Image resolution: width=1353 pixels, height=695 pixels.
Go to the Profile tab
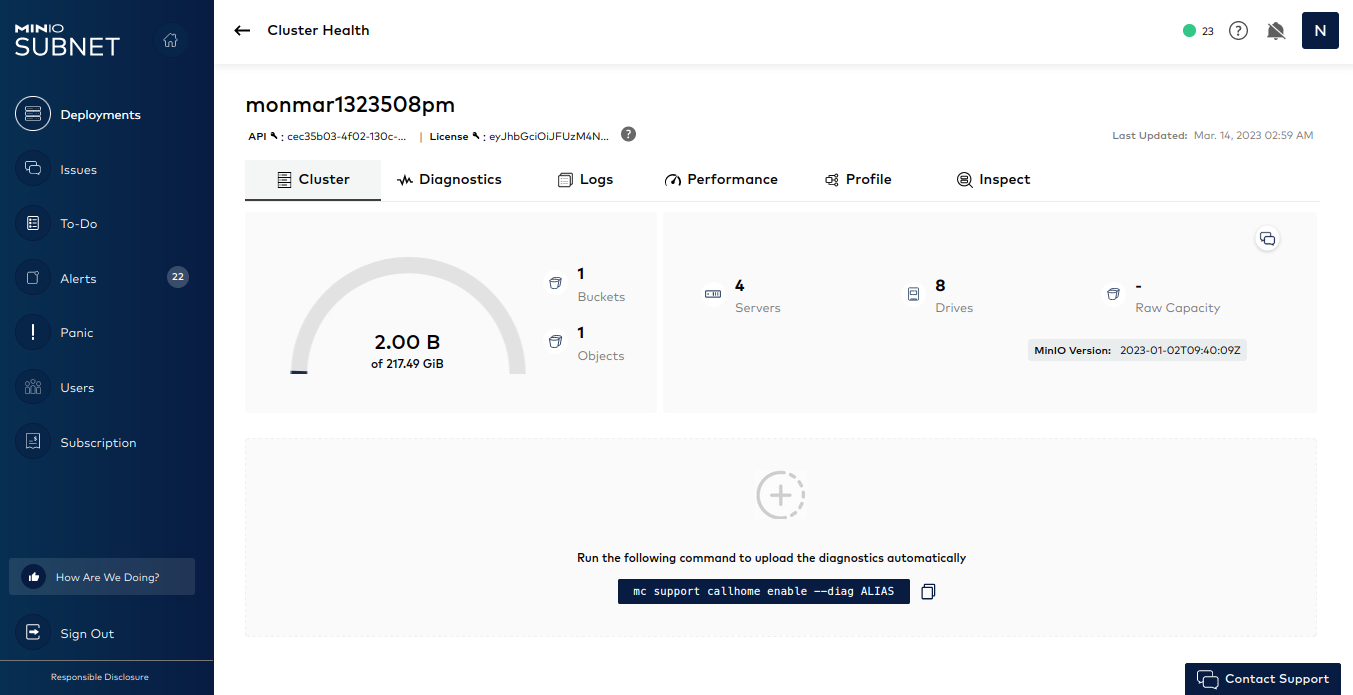tap(857, 180)
